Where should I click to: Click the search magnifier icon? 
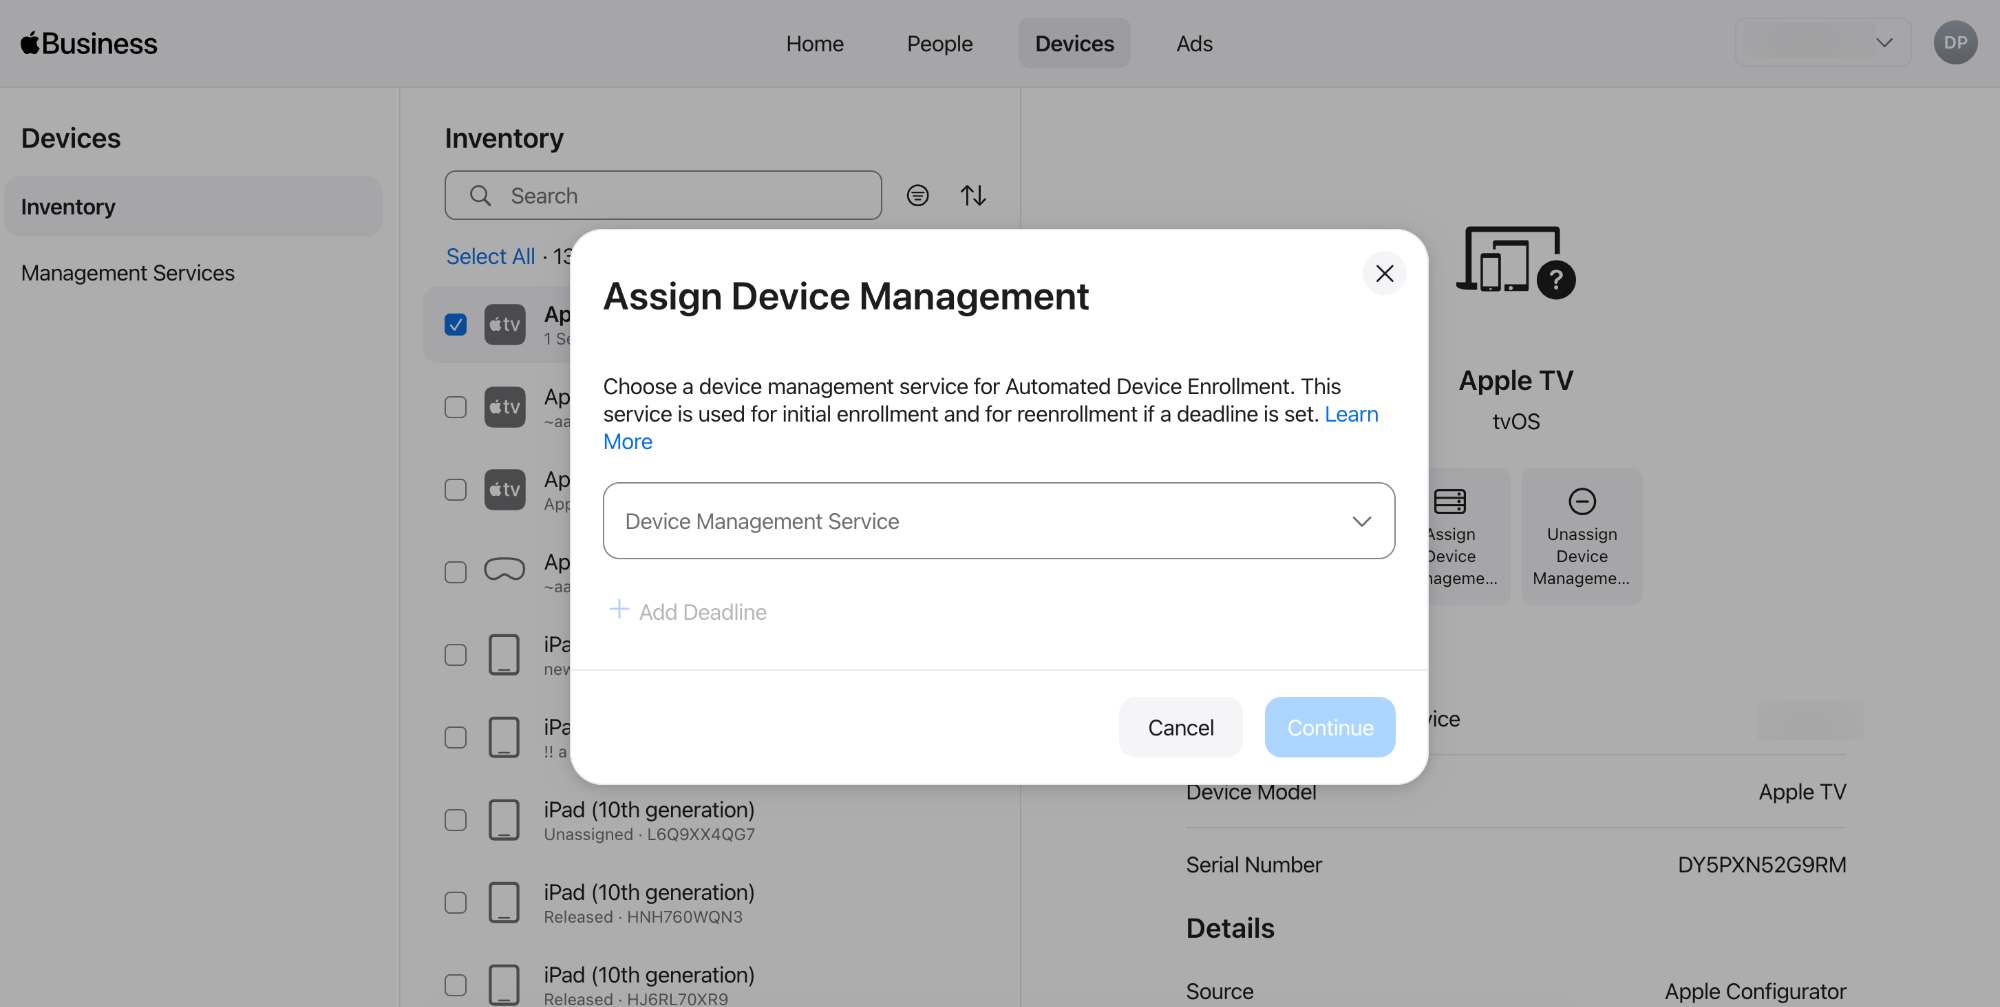pyautogui.click(x=480, y=195)
